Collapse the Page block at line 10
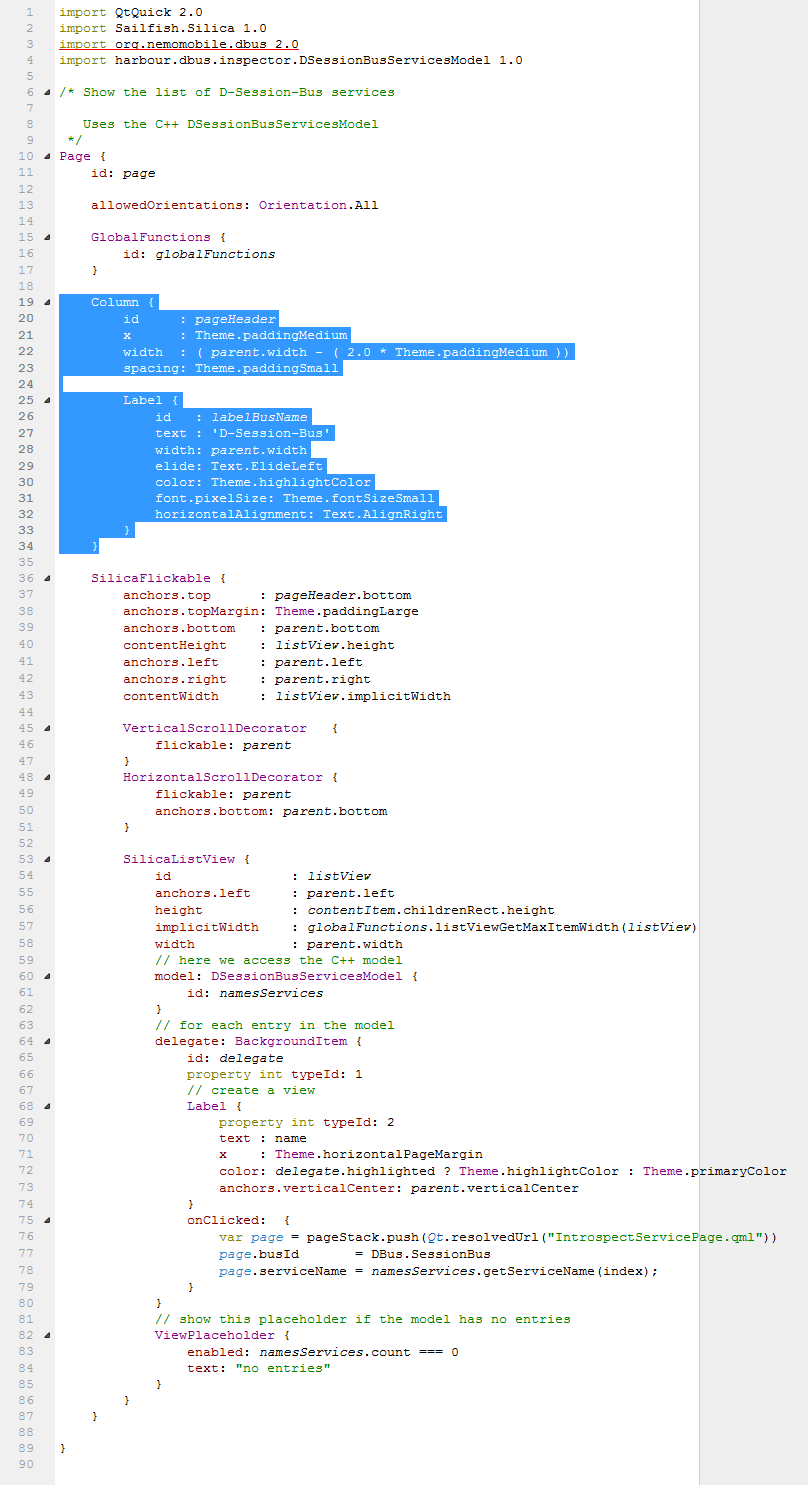 click(47, 156)
